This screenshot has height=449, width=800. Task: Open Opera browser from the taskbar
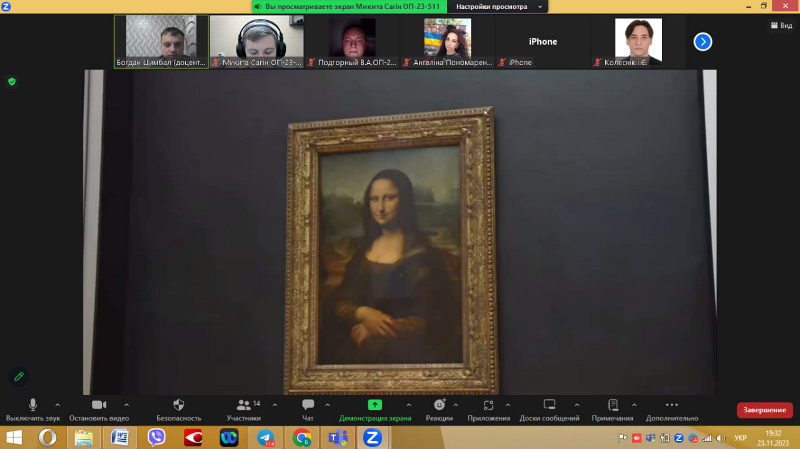click(47, 438)
